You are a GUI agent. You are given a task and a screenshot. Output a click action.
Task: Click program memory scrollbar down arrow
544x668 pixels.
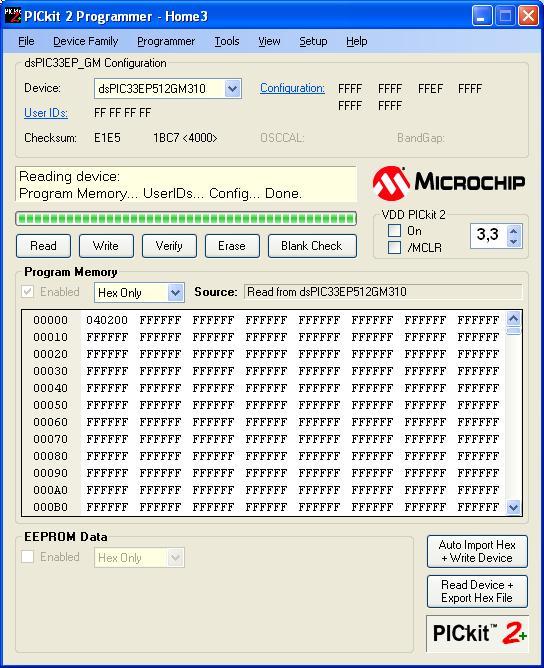tap(513, 507)
